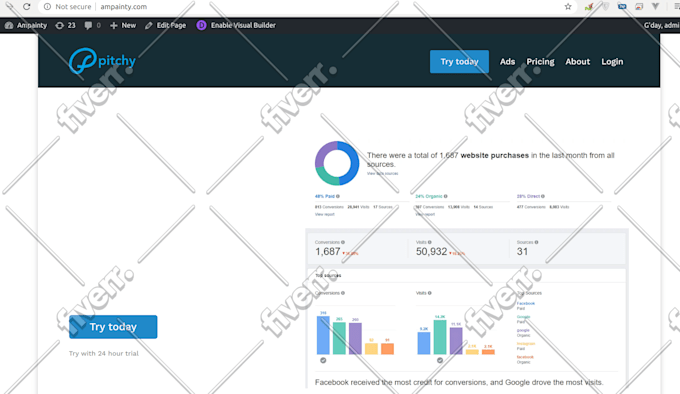Open the Pricing nav link
The image size is (680, 394).
point(540,62)
